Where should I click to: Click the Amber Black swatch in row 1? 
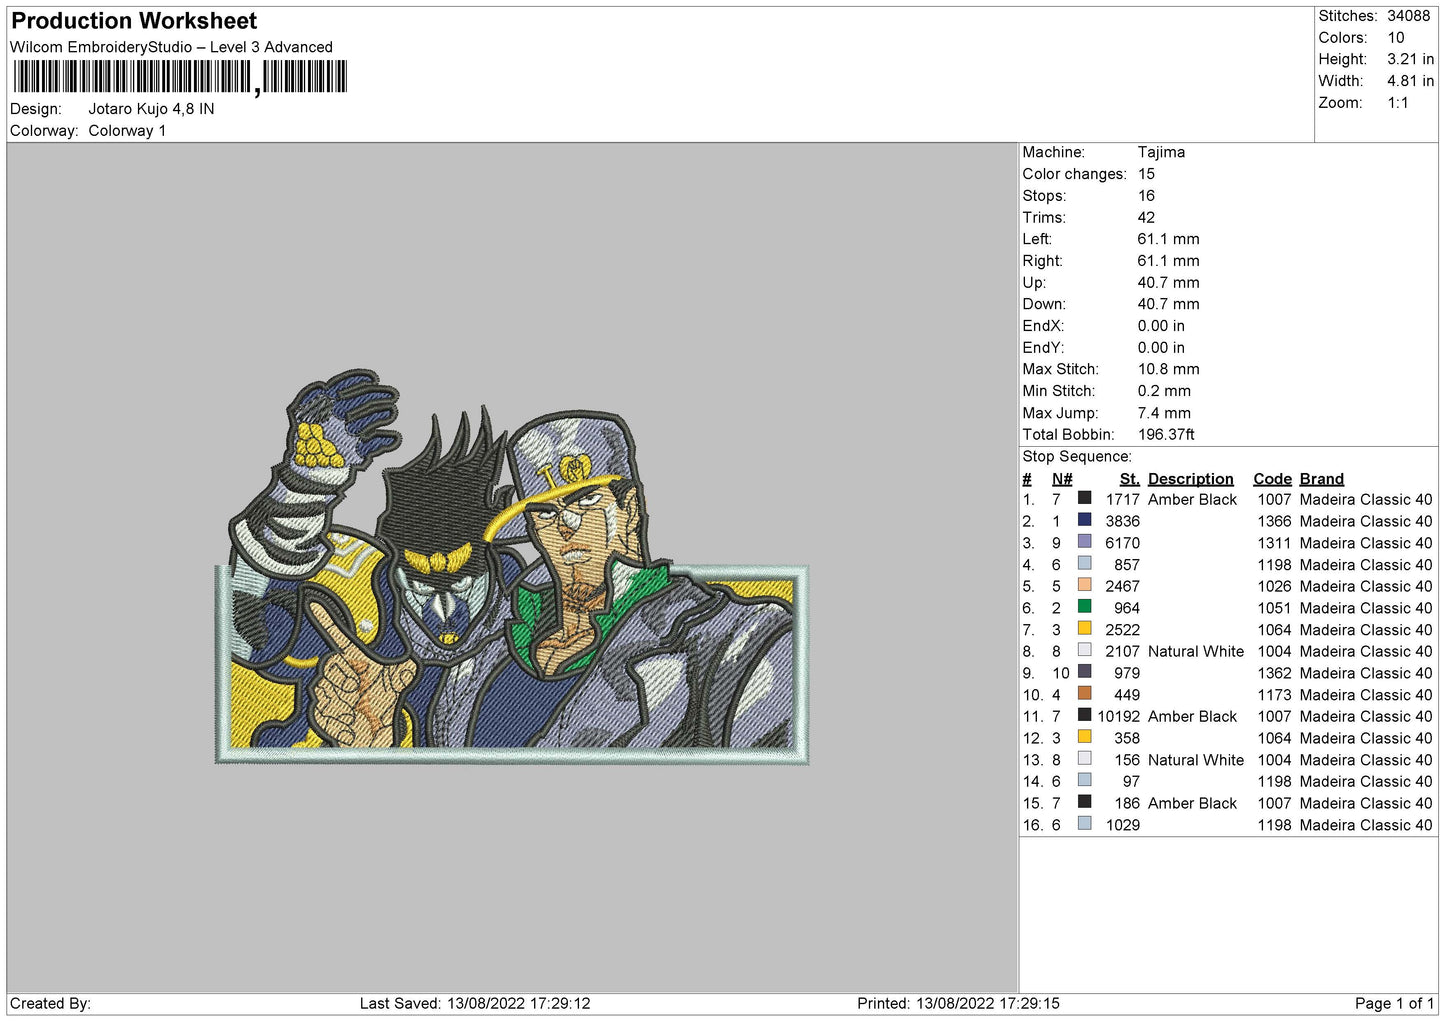1084,498
